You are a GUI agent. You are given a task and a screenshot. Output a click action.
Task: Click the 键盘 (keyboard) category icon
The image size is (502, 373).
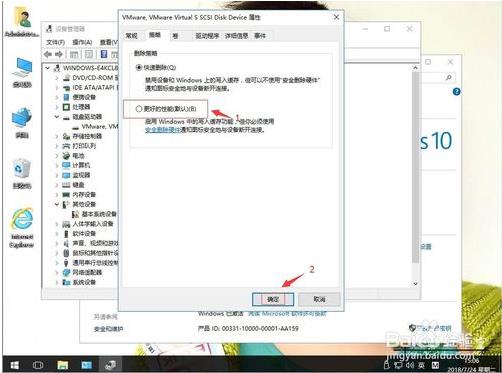(66, 185)
